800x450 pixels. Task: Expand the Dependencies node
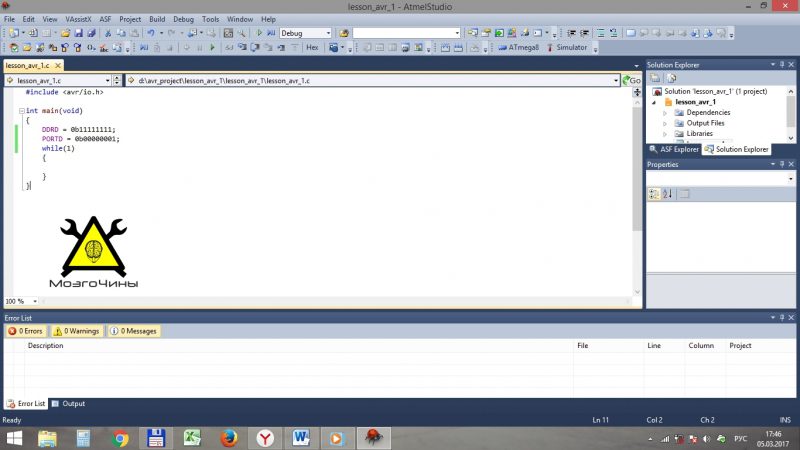coord(665,113)
